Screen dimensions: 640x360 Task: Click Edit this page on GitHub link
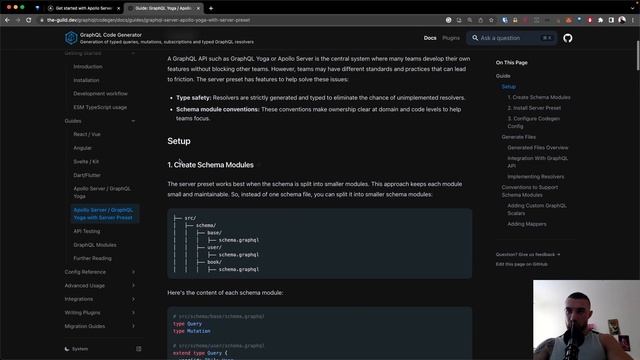click(x=522, y=264)
